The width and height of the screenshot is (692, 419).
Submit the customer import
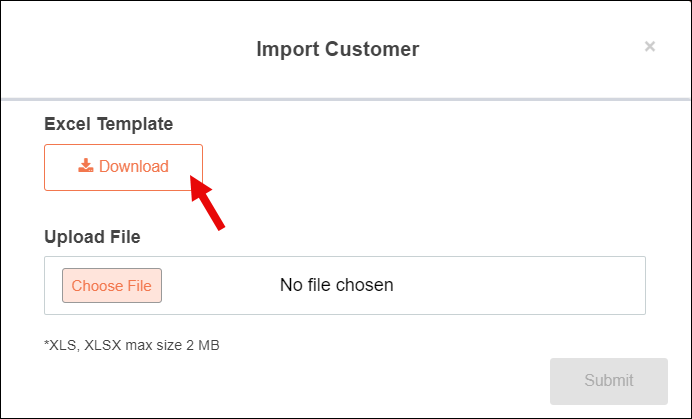(x=608, y=381)
